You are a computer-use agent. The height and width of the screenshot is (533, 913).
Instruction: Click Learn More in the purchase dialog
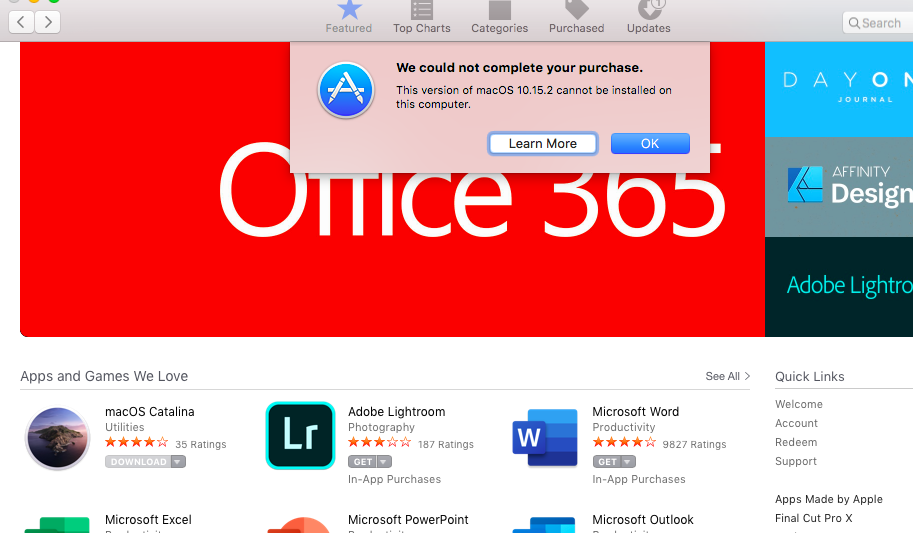543,143
